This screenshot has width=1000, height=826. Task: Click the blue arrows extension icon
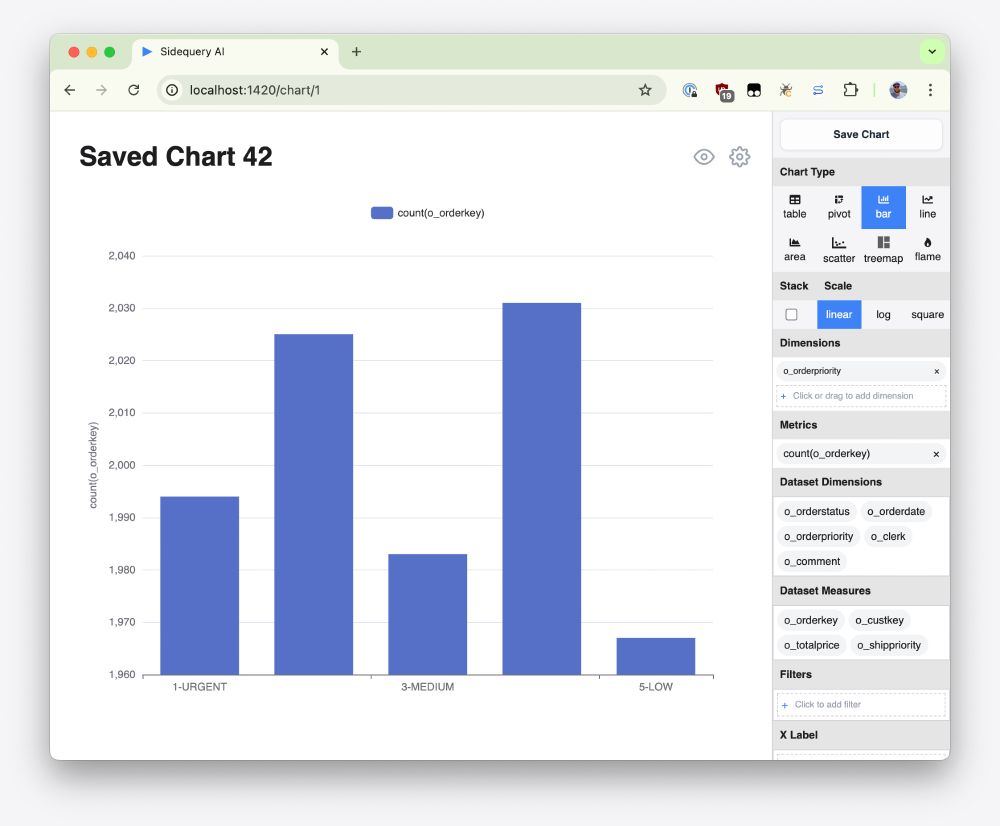[x=818, y=90]
